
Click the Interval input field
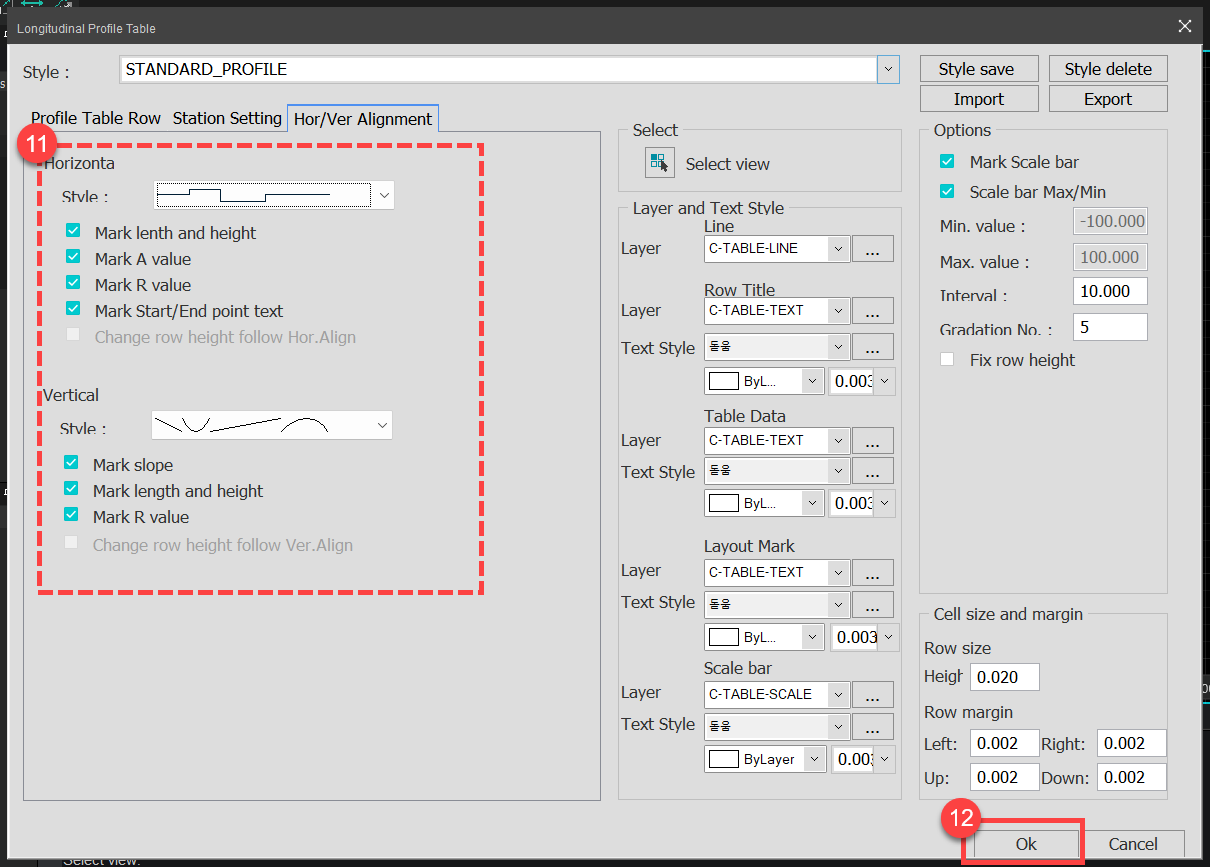point(1110,291)
